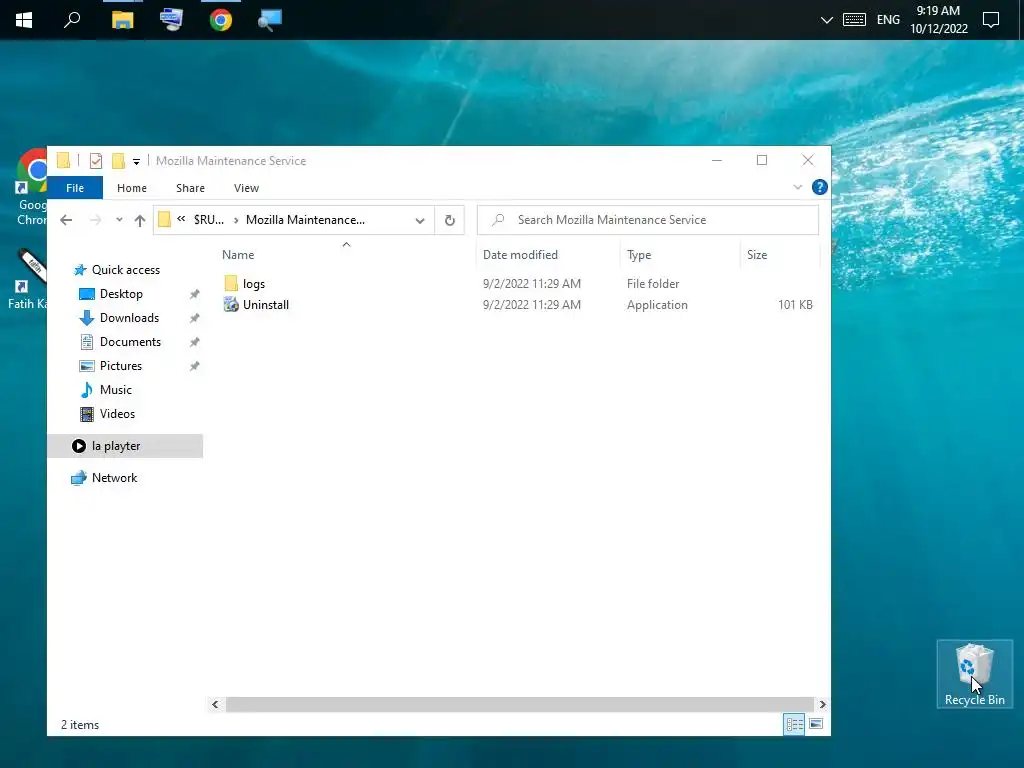
Task: Open the recent locations dropdown
Action: pos(119,220)
